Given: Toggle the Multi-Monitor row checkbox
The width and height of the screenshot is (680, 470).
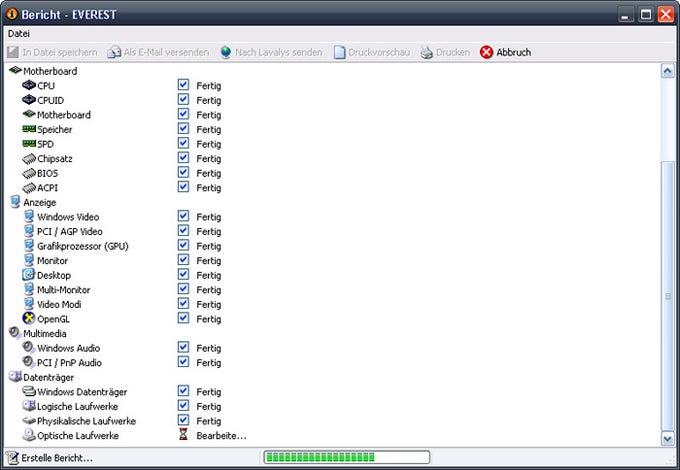Looking at the screenshot, I should pos(183,289).
